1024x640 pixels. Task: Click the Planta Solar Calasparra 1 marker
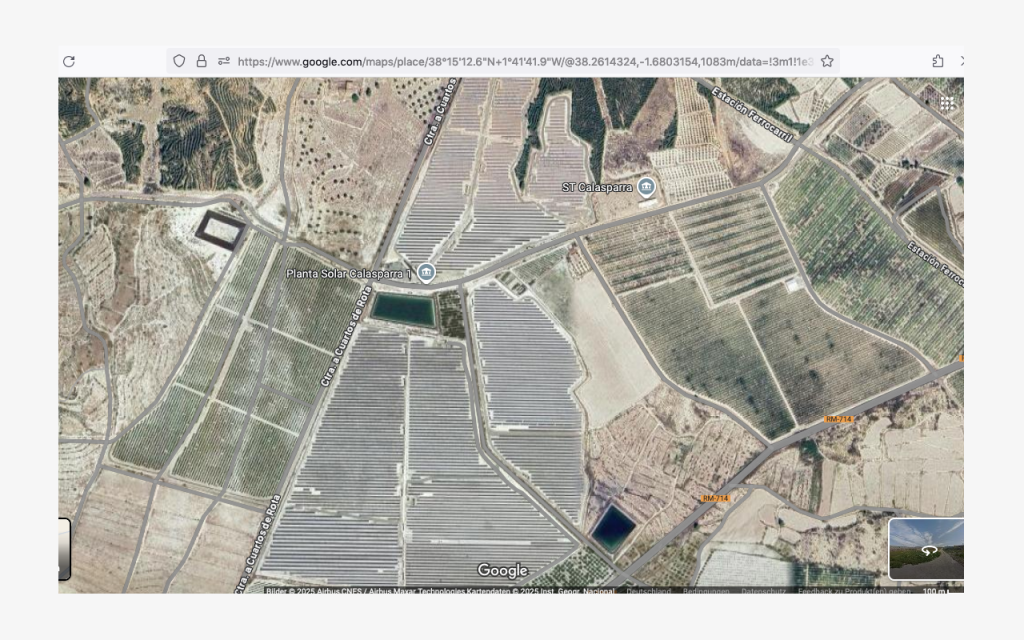(x=426, y=273)
